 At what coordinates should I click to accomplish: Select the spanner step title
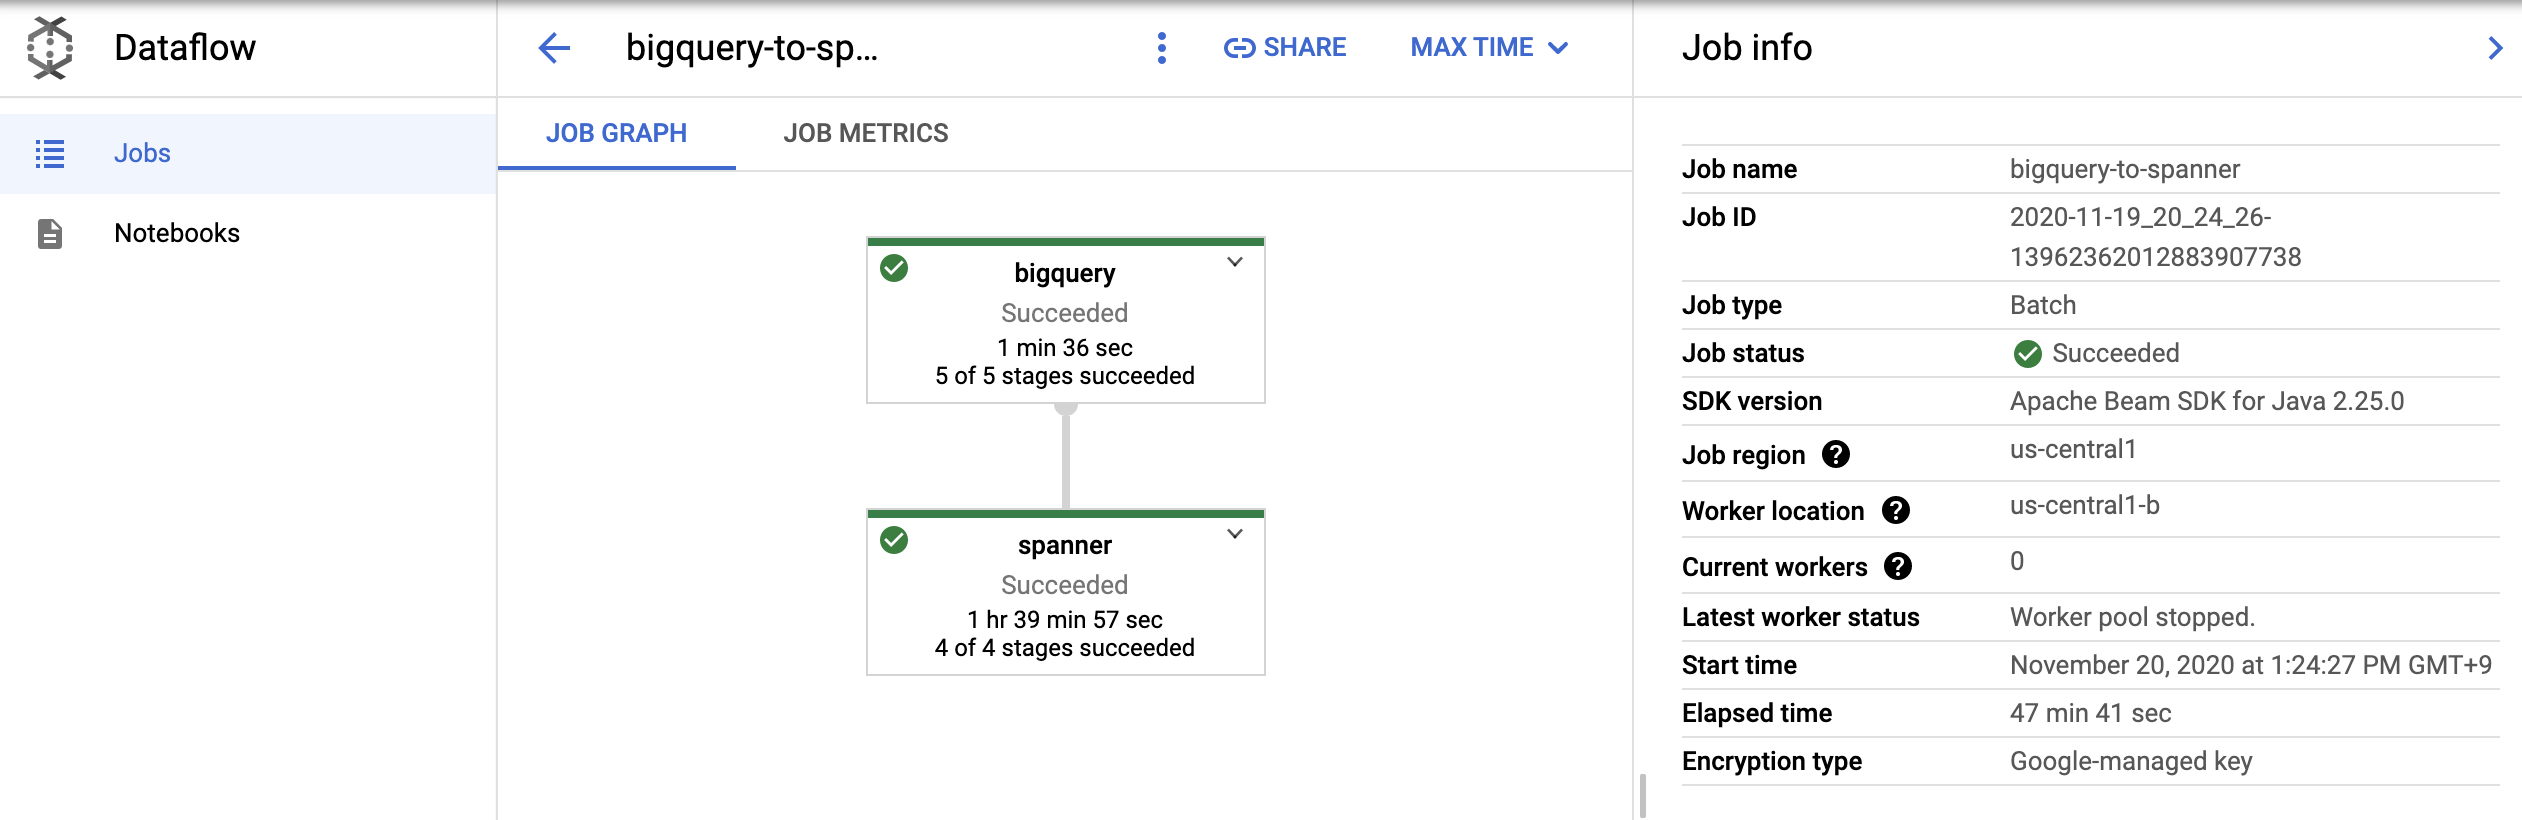pos(1065,545)
